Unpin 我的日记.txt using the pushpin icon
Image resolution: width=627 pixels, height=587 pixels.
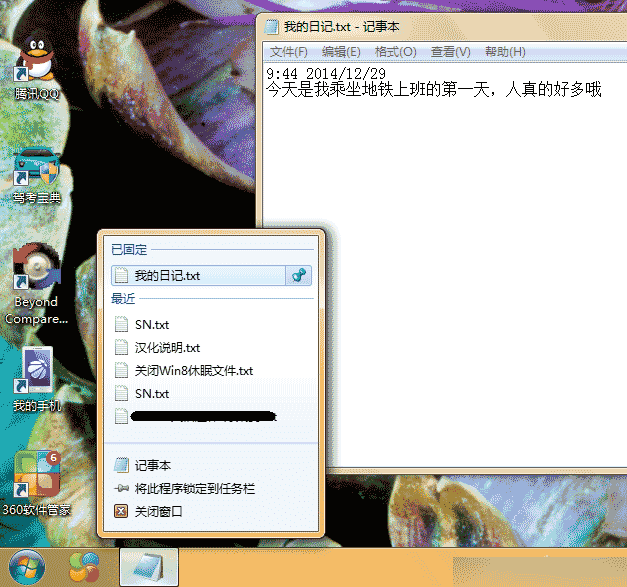click(x=299, y=275)
